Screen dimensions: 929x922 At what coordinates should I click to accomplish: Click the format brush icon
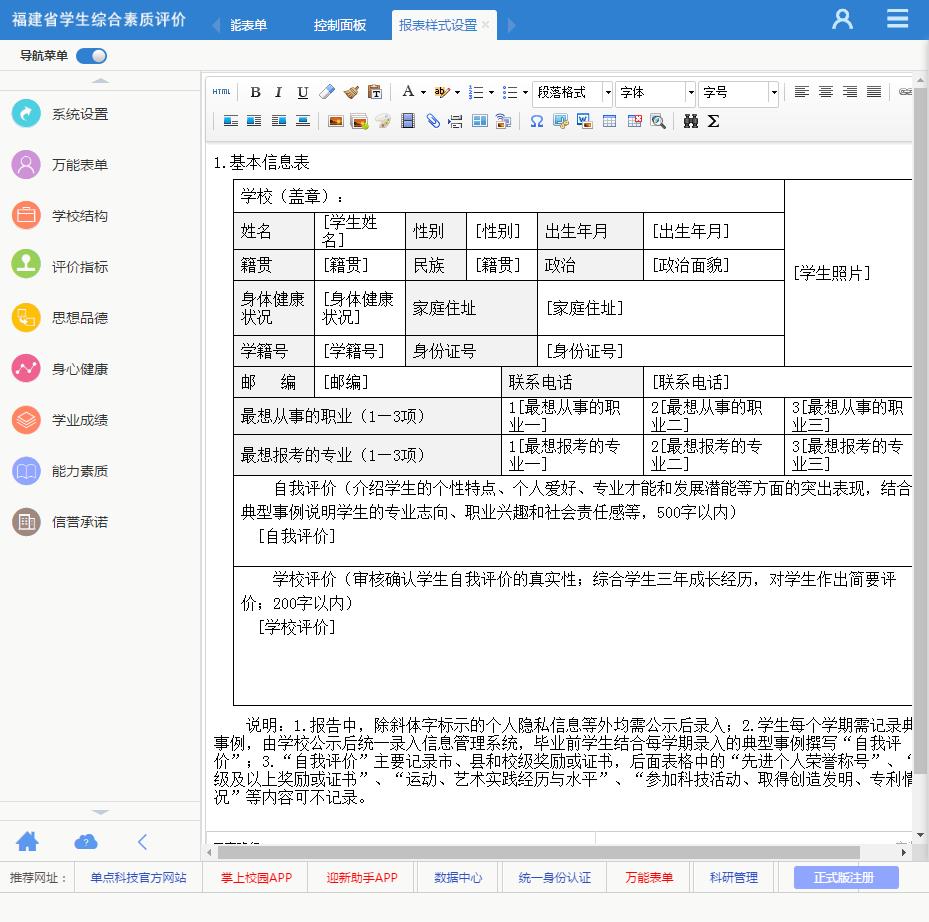pyautogui.click(x=351, y=92)
